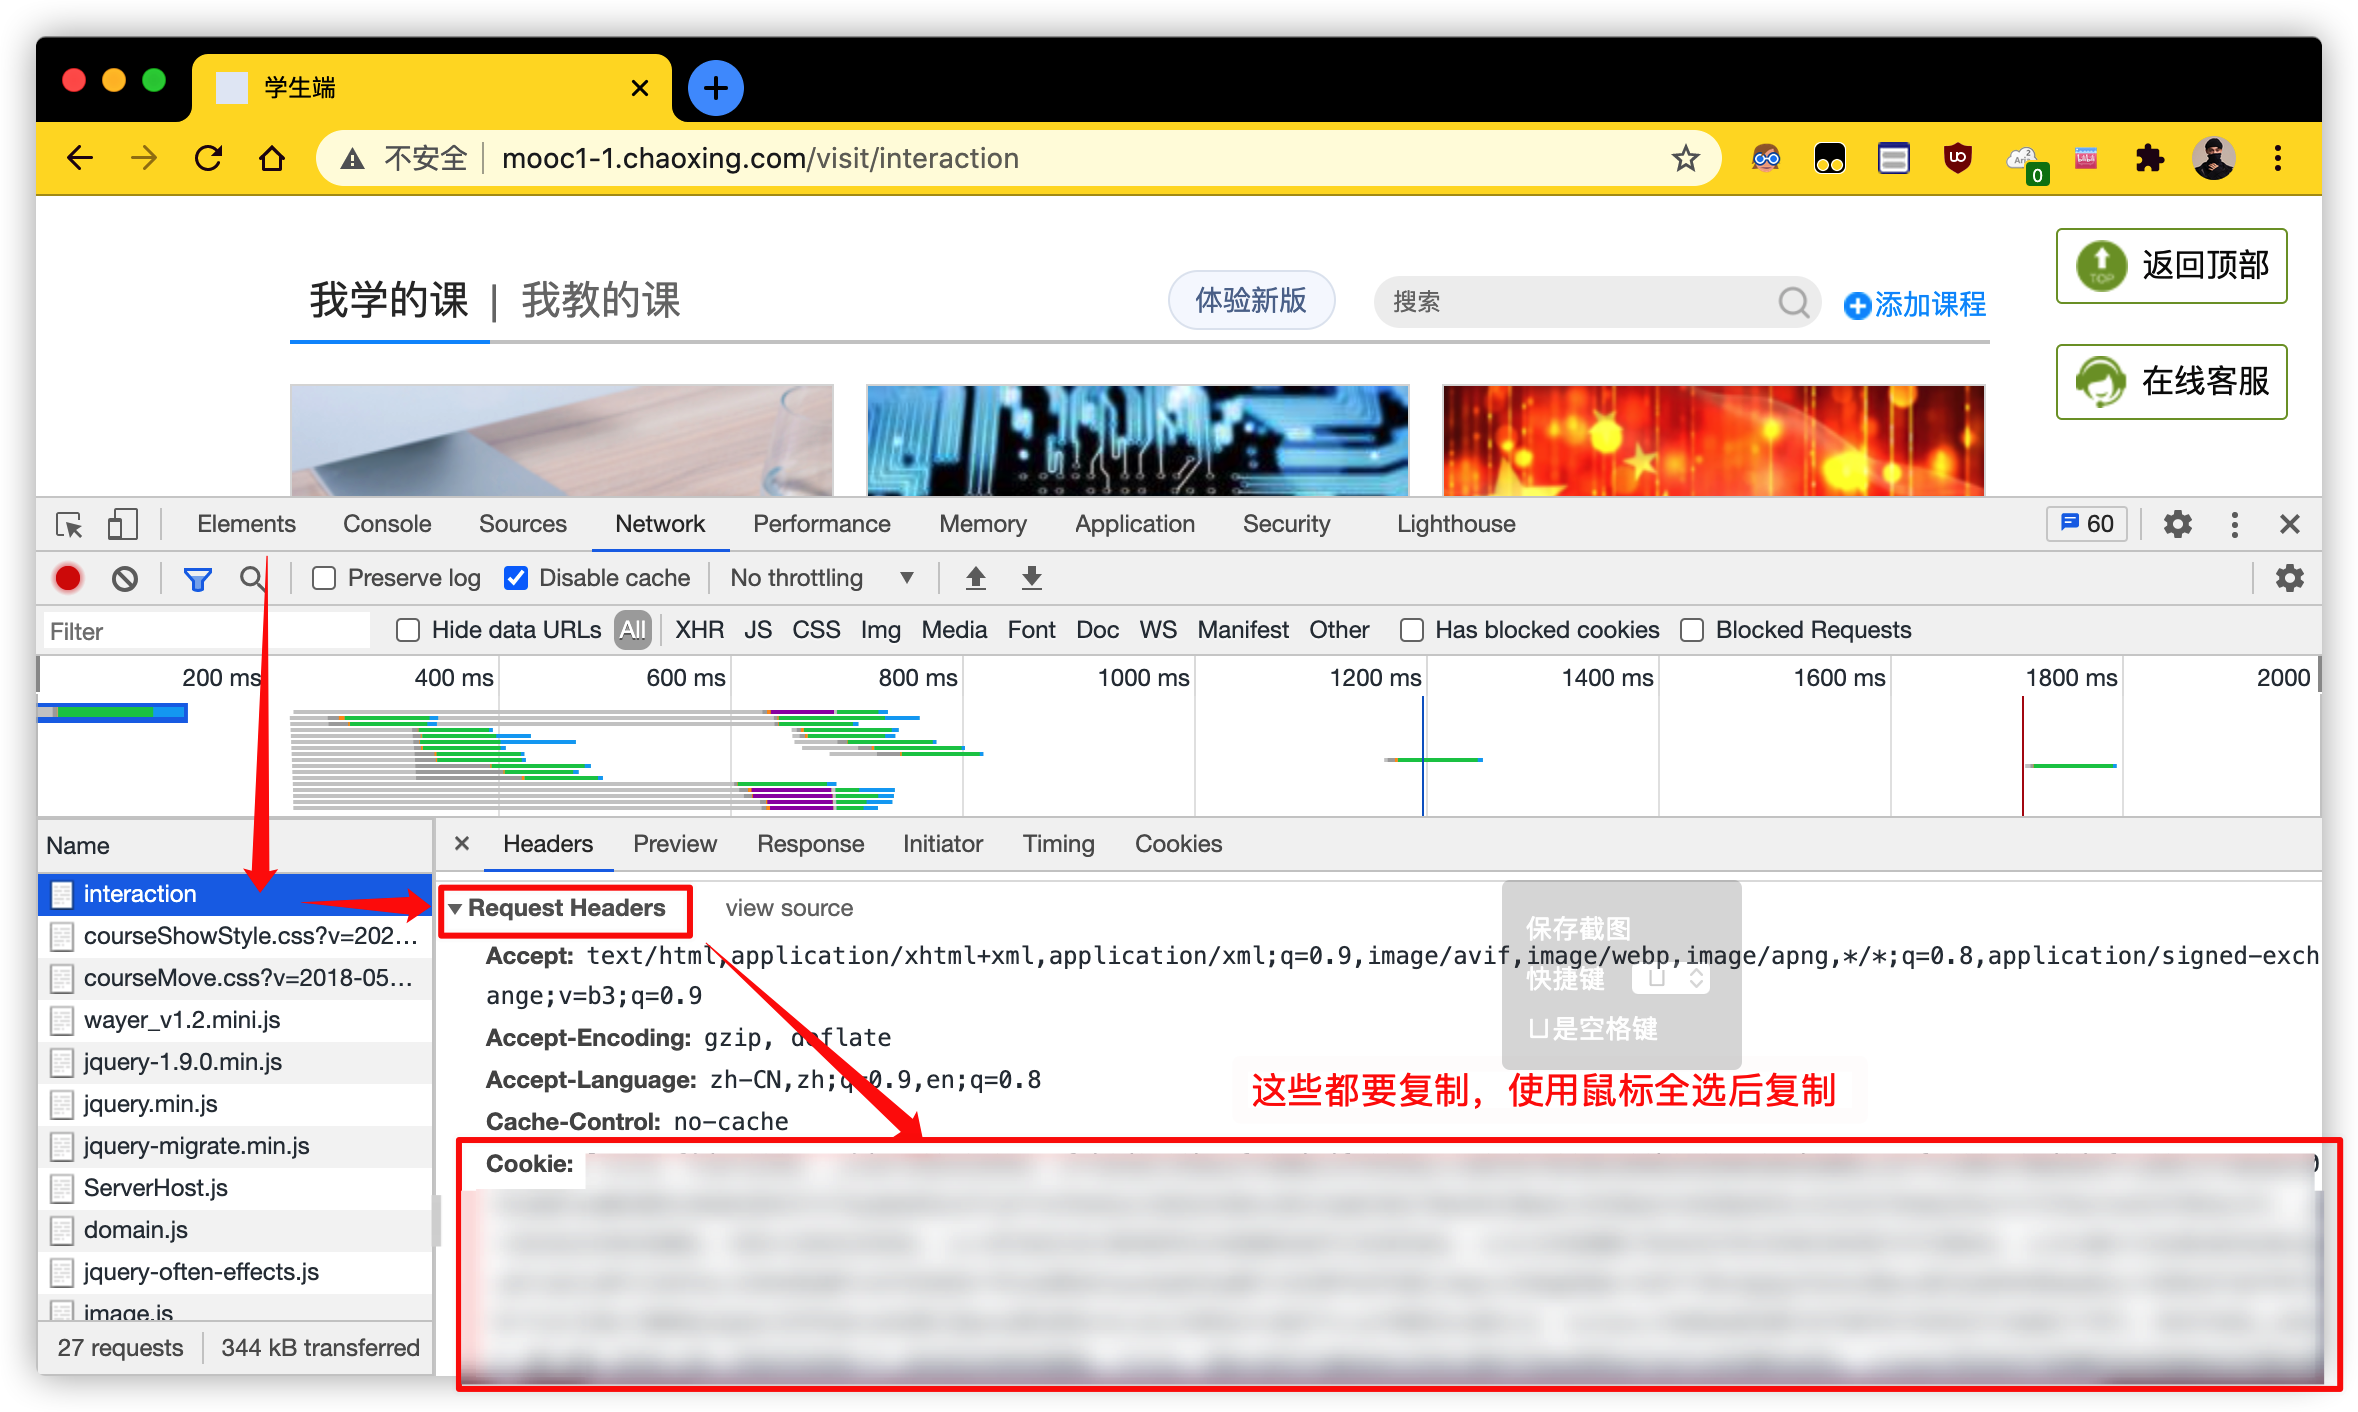Click the record network log button

(68, 578)
